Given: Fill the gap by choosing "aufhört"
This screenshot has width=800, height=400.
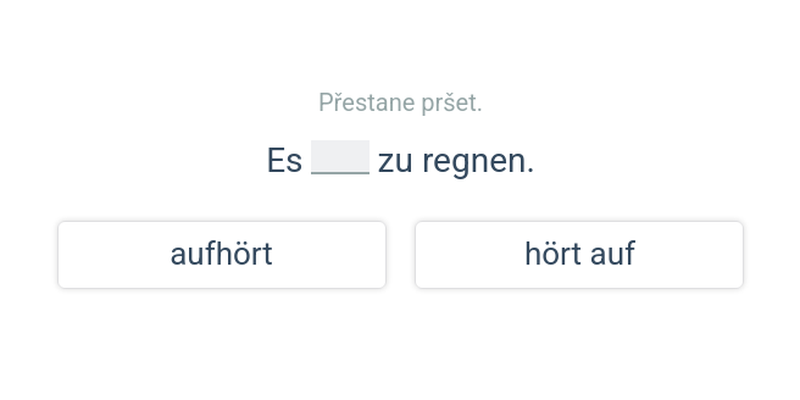Looking at the screenshot, I should click(x=221, y=255).
